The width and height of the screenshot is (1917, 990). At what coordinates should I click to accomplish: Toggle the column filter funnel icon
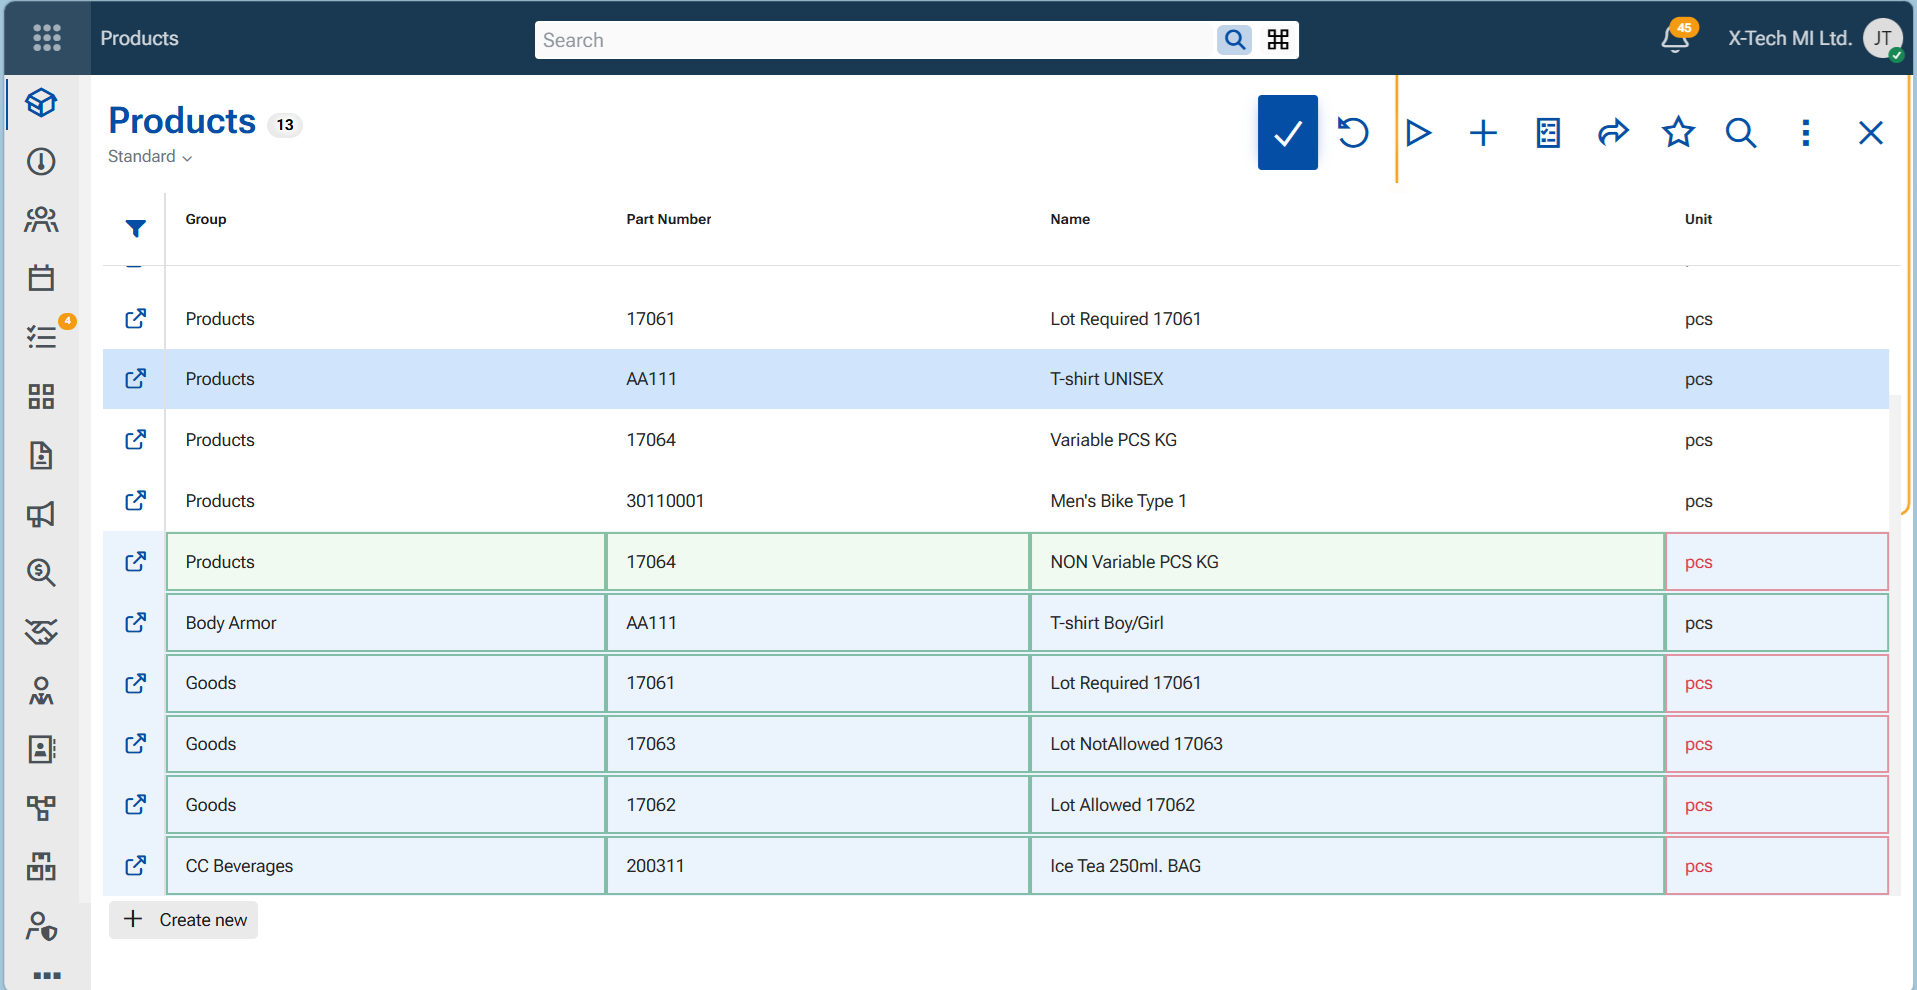[x=135, y=229]
